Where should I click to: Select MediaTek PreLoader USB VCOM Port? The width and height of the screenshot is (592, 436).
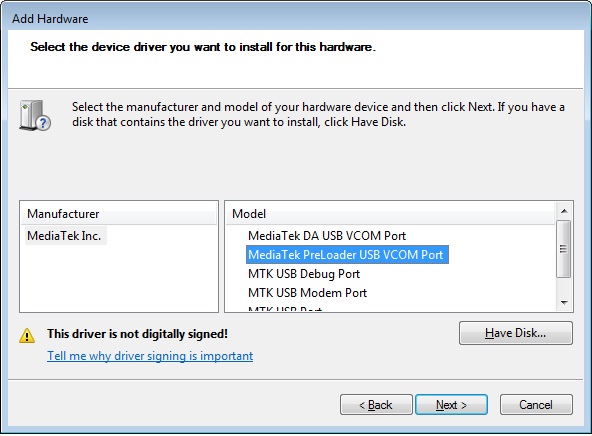(347, 255)
